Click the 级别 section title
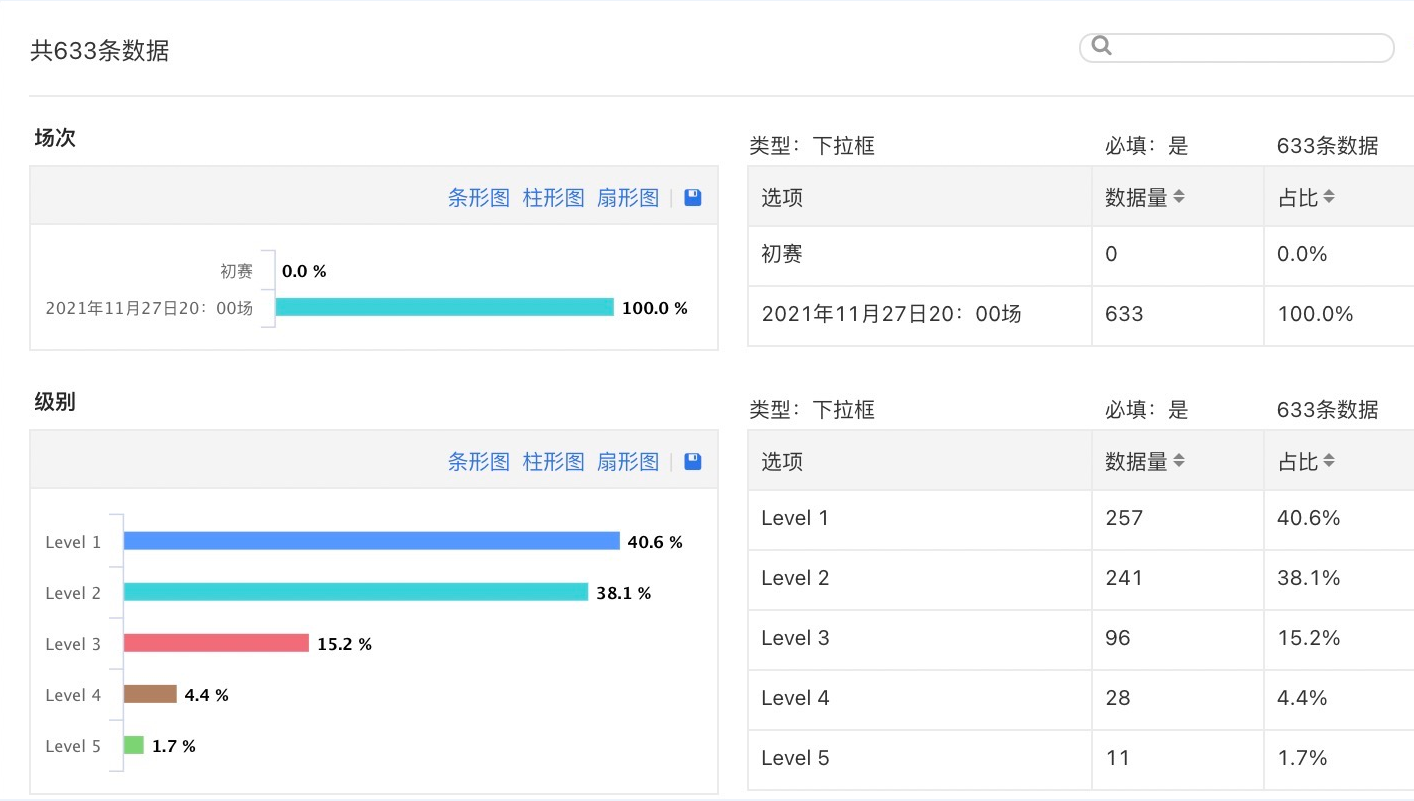The height and width of the screenshot is (801, 1414). click(55, 402)
